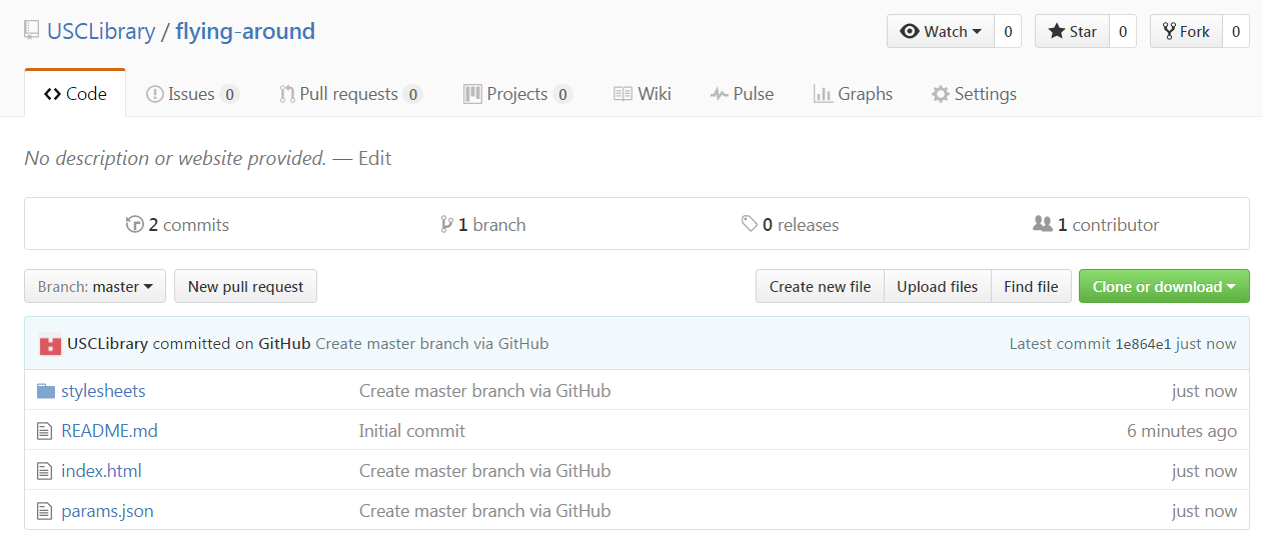The image size is (1263, 538).
Task: Open the 0 releases page
Action: tap(790, 225)
